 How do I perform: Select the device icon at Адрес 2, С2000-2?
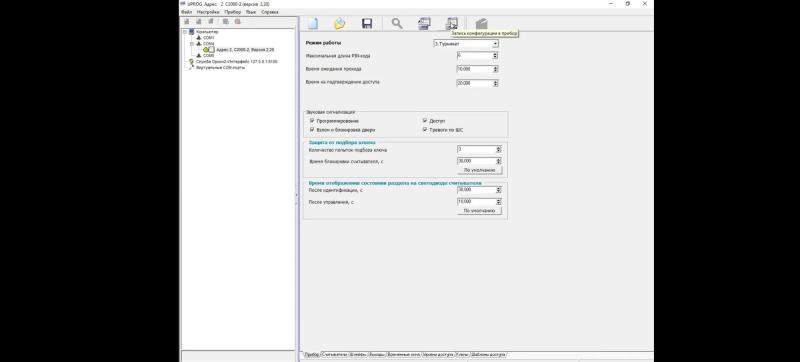(x=209, y=49)
